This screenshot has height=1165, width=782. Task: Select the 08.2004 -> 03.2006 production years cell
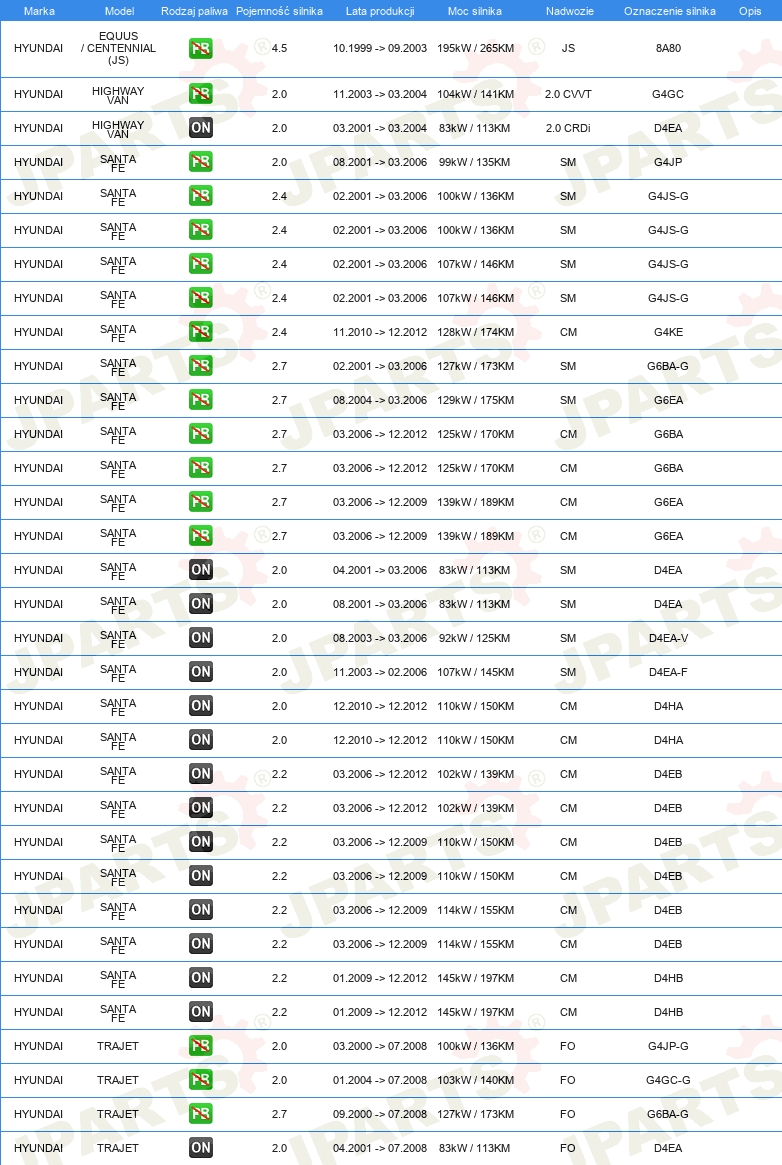pyautogui.click(x=379, y=400)
